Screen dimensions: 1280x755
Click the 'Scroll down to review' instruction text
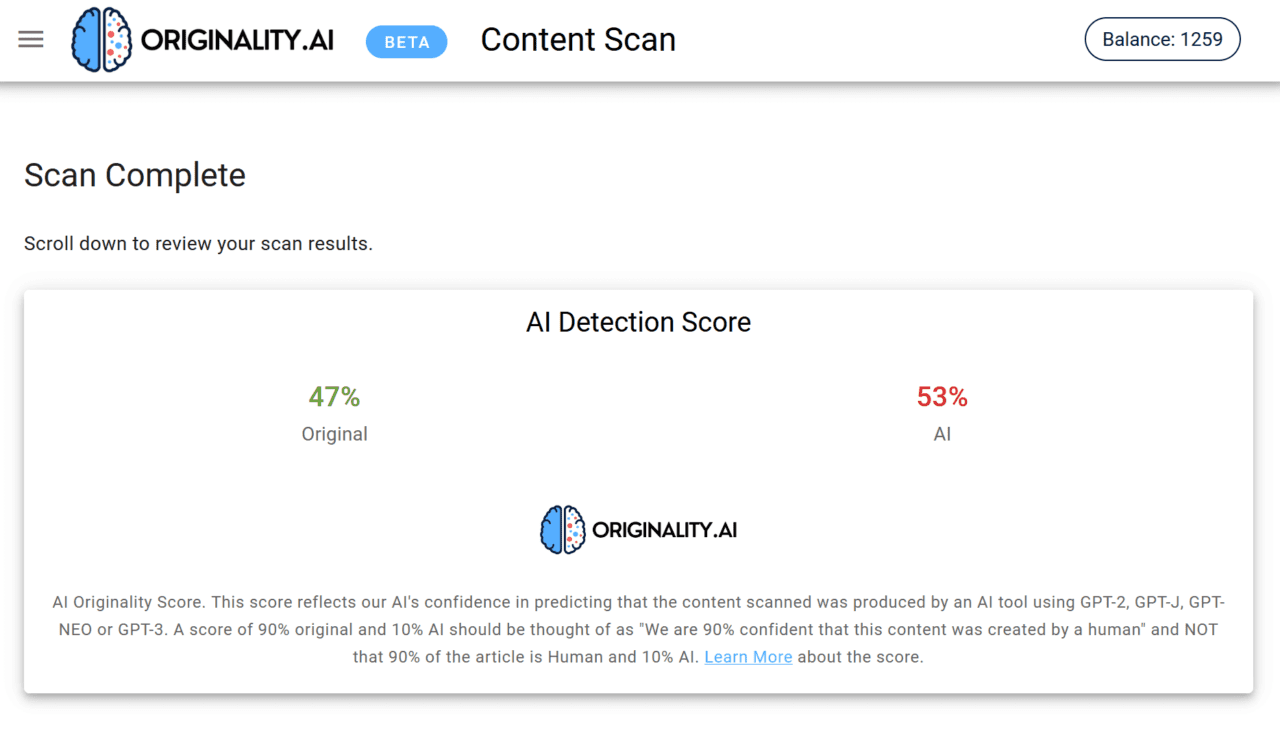coord(198,244)
